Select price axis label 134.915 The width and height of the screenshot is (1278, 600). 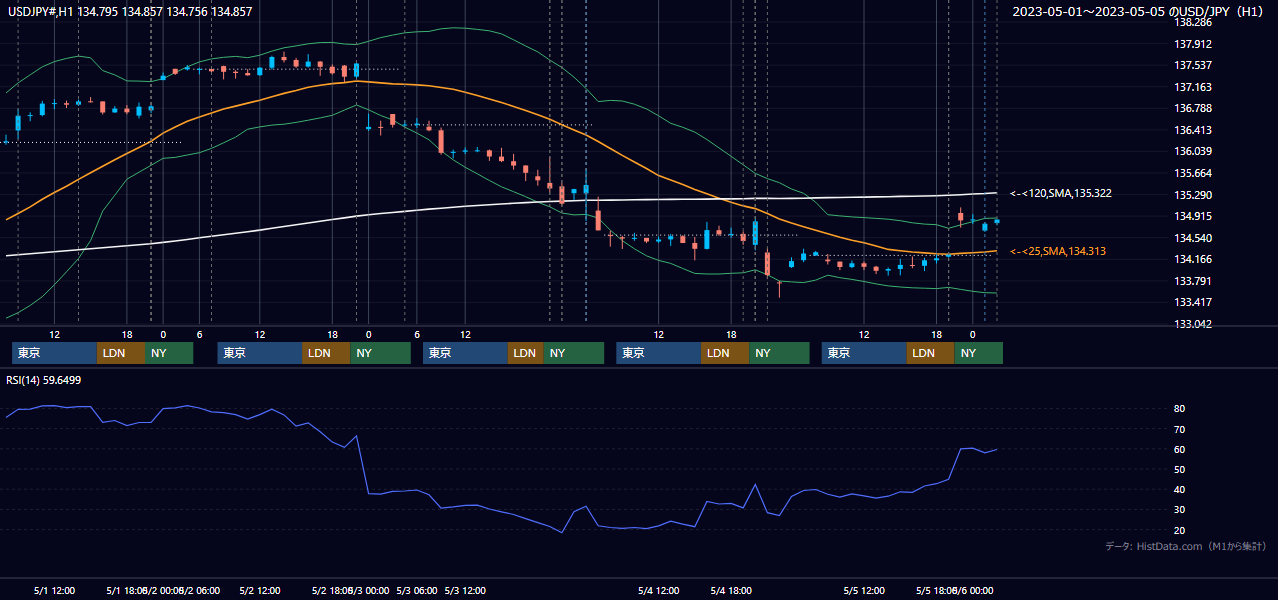click(x=1193, y=216)
